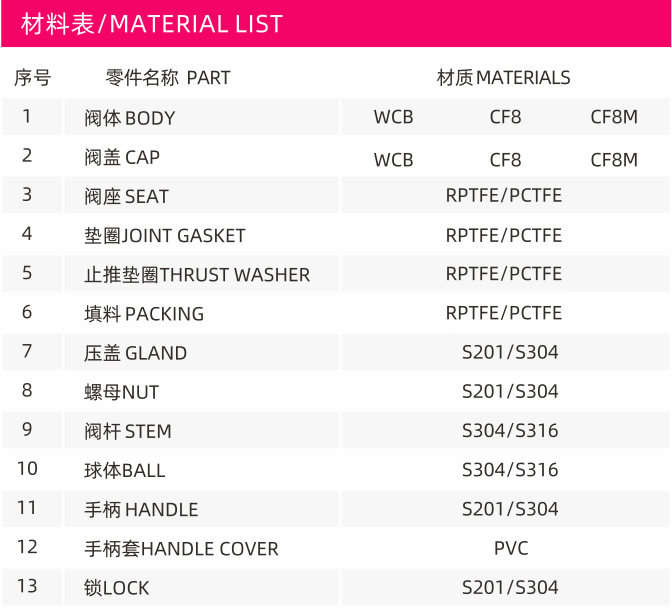Select the BALL part name cell
The image size is (672, 608).
click(x=201, y=470)
